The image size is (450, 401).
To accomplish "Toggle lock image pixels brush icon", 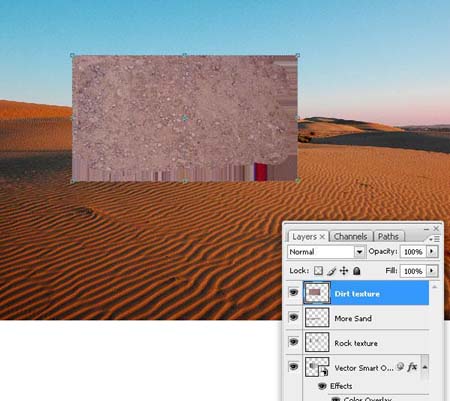I will [x=331, y=271].
